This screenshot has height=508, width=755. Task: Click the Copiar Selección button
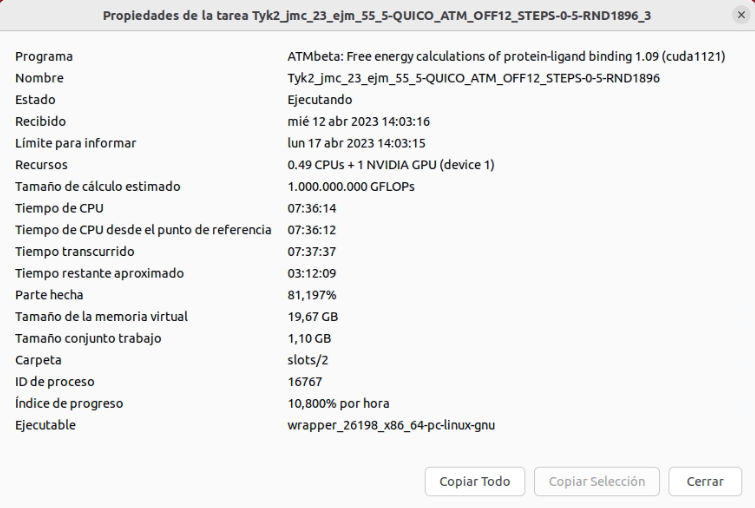tap(597, 481)
